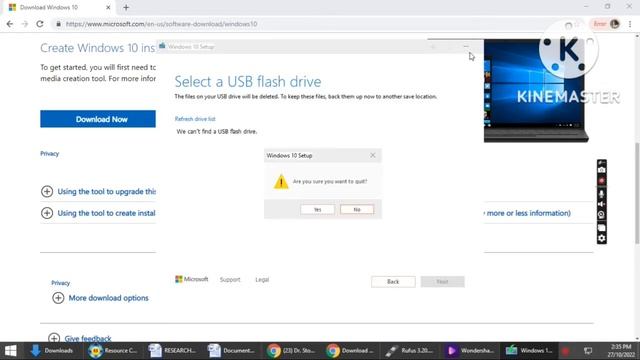Open the recordings folder icon in recorder toolbar
640x360 pixels.
tap(602, 228)
